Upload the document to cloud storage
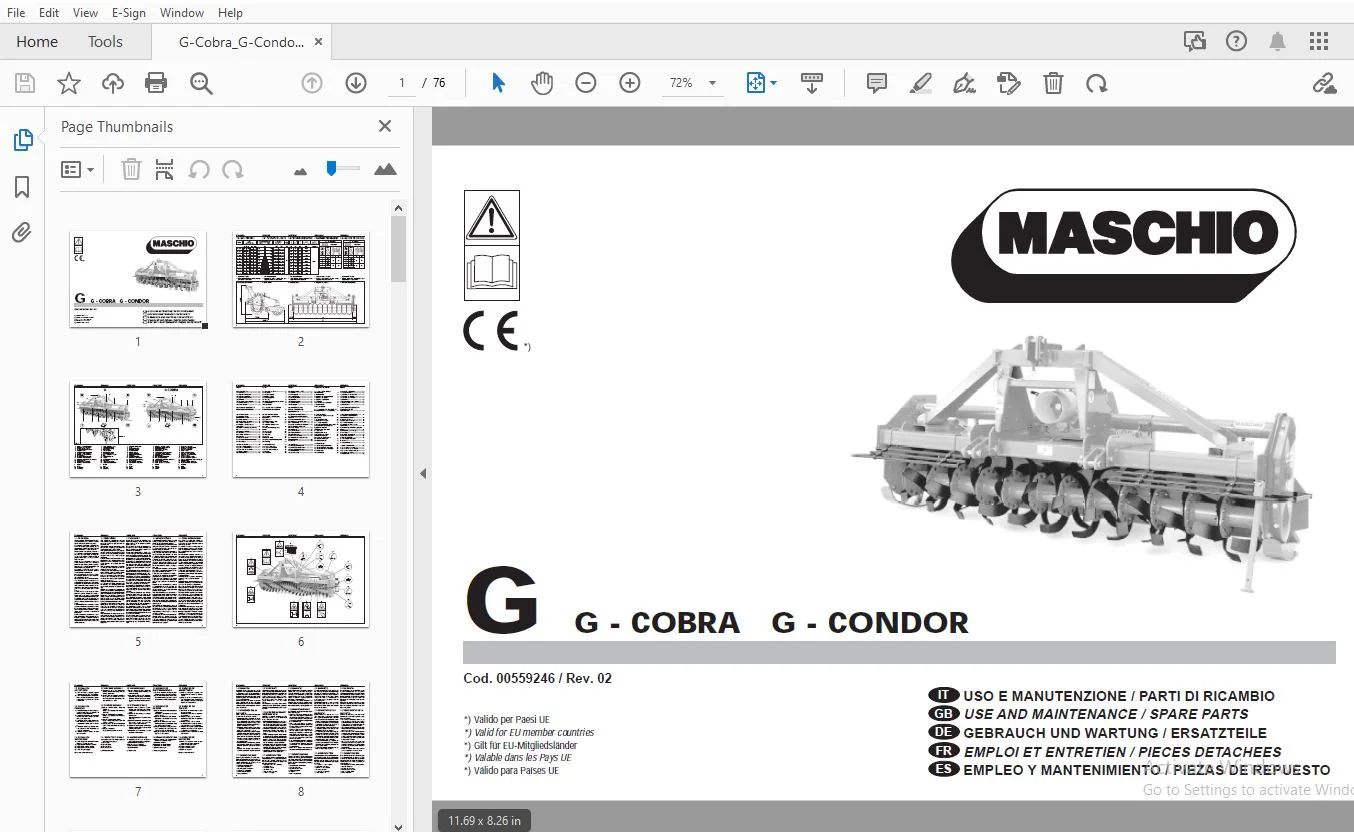 click(113, 83)
